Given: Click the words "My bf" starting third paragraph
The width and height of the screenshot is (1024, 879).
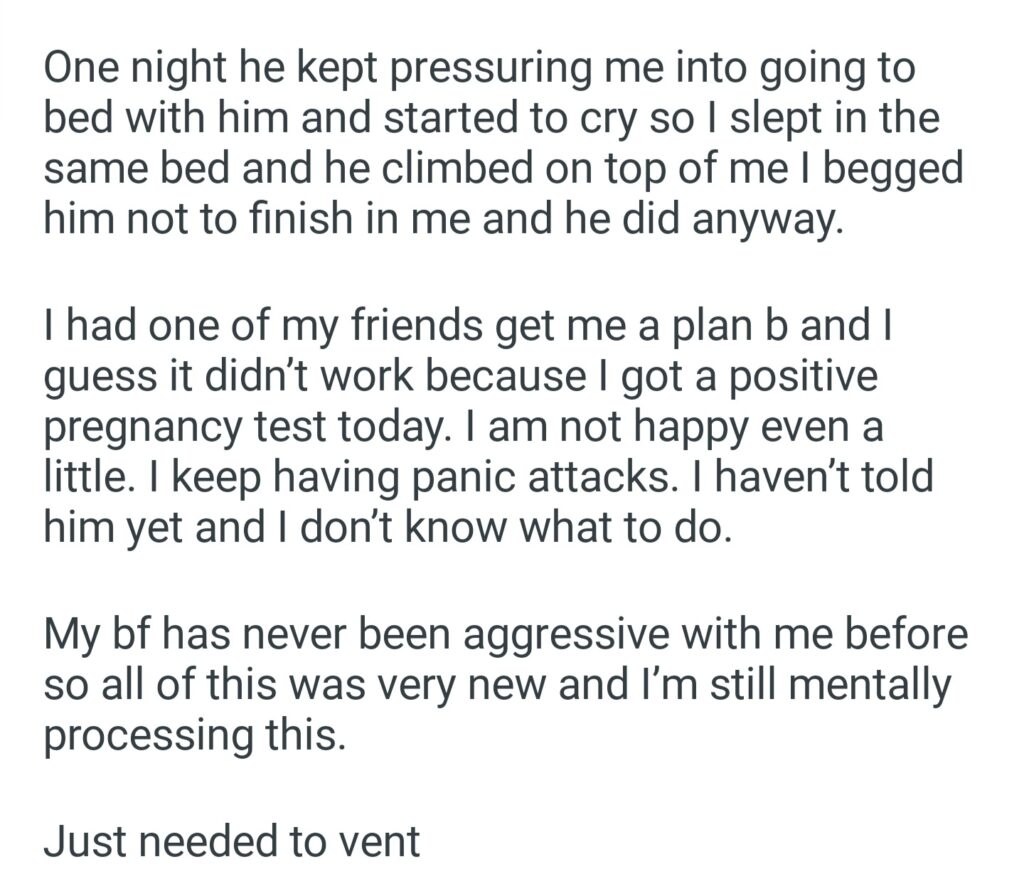Looking at the screenshot, I should pos(96,636).
